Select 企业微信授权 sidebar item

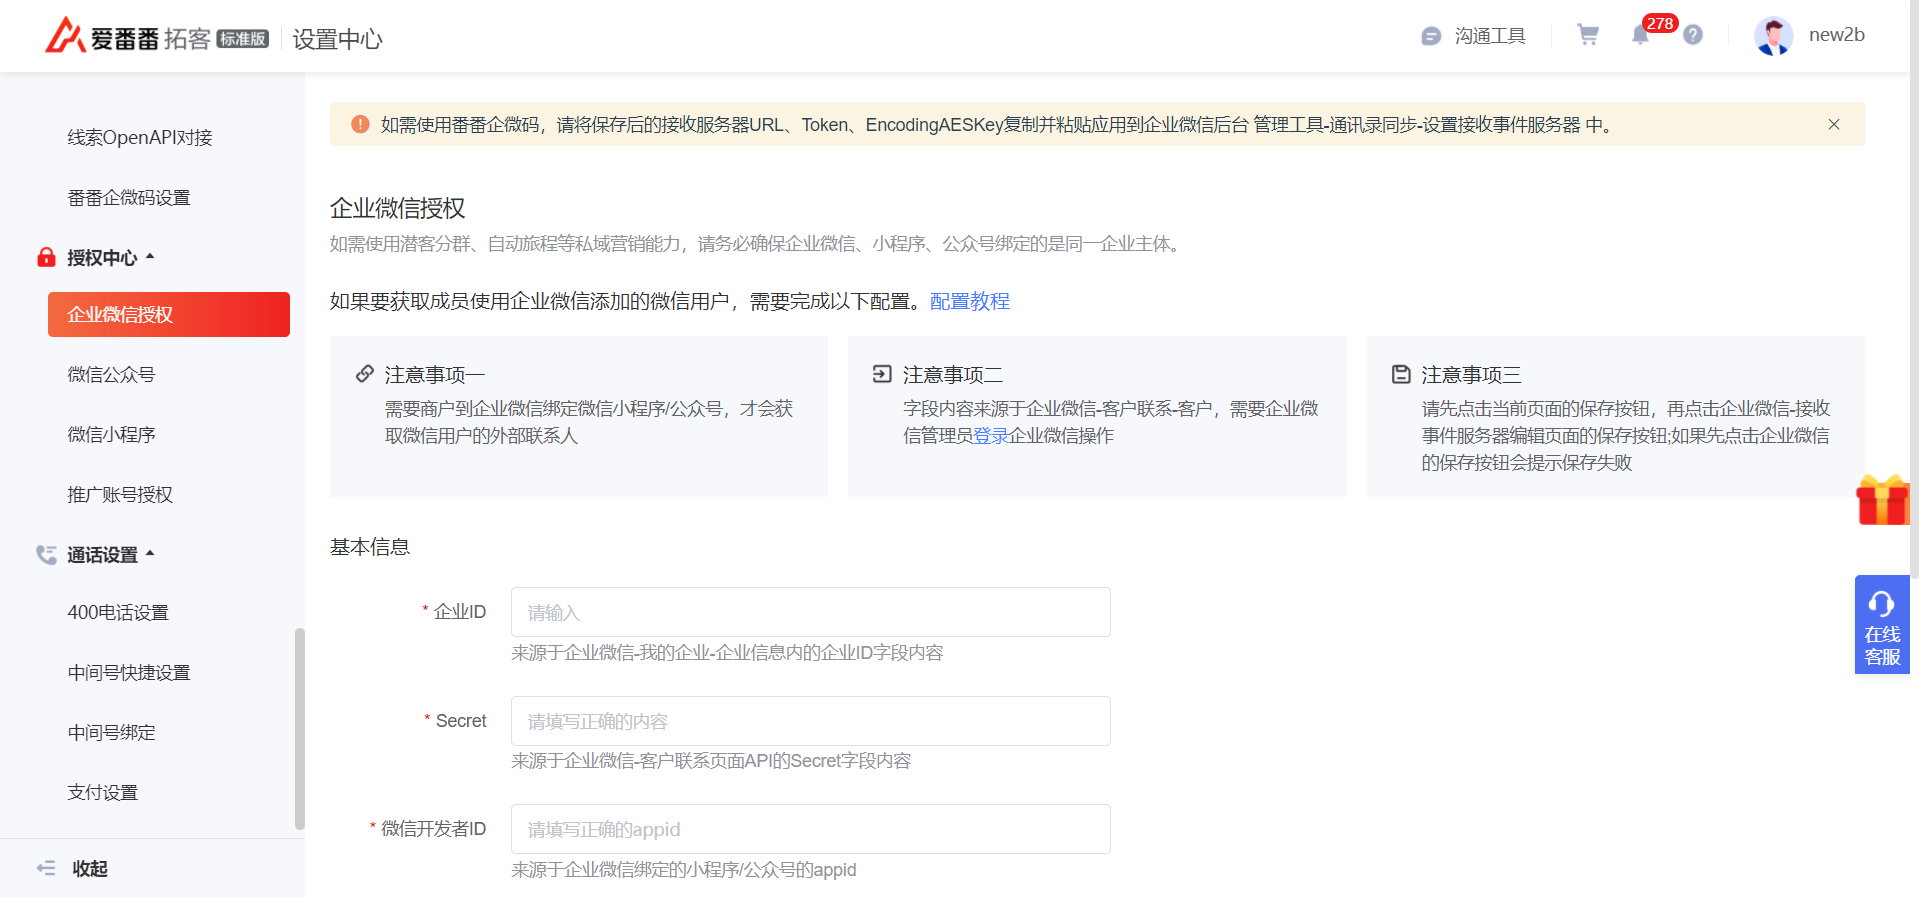click(x=169, y=314)
